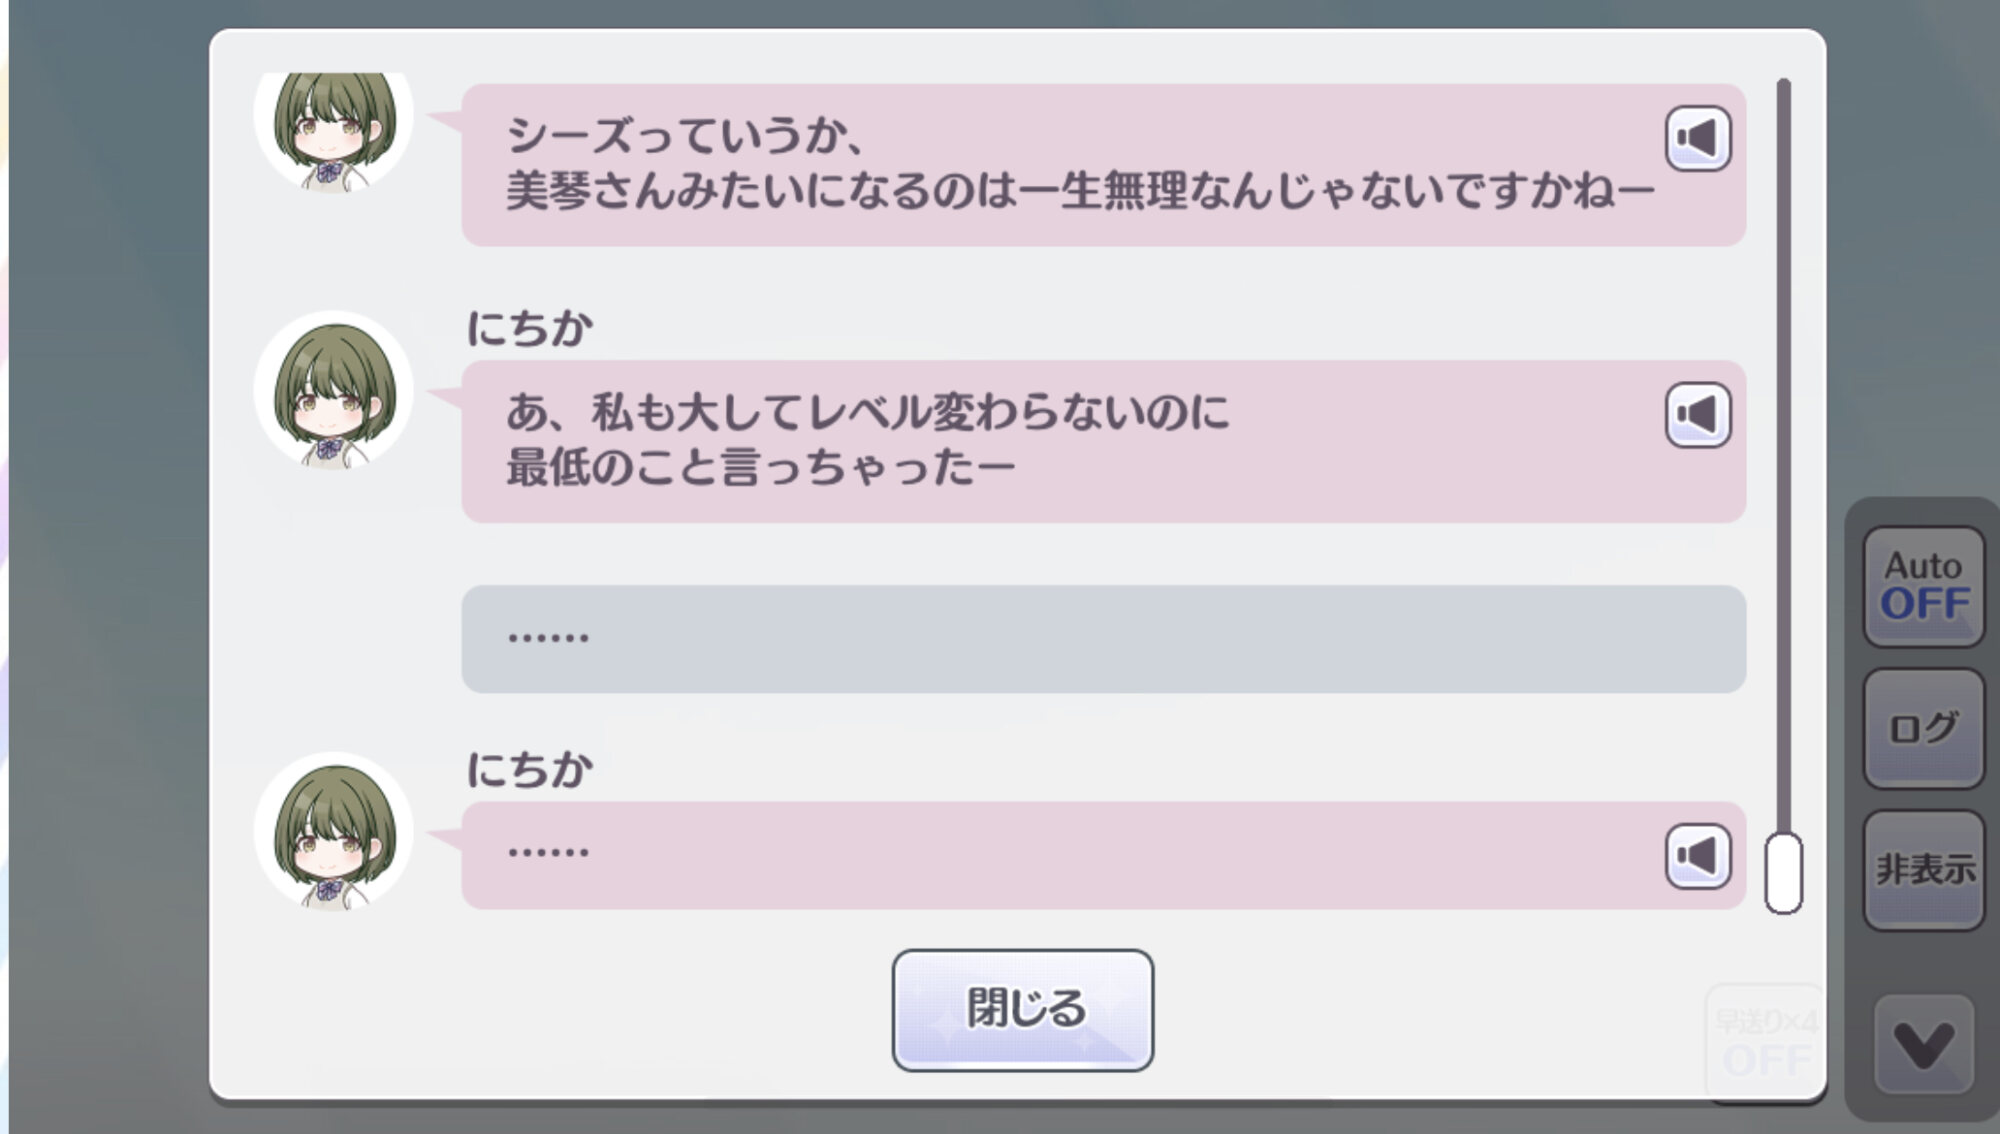Close the log with the 閉じる button

click(1023, 1010)
